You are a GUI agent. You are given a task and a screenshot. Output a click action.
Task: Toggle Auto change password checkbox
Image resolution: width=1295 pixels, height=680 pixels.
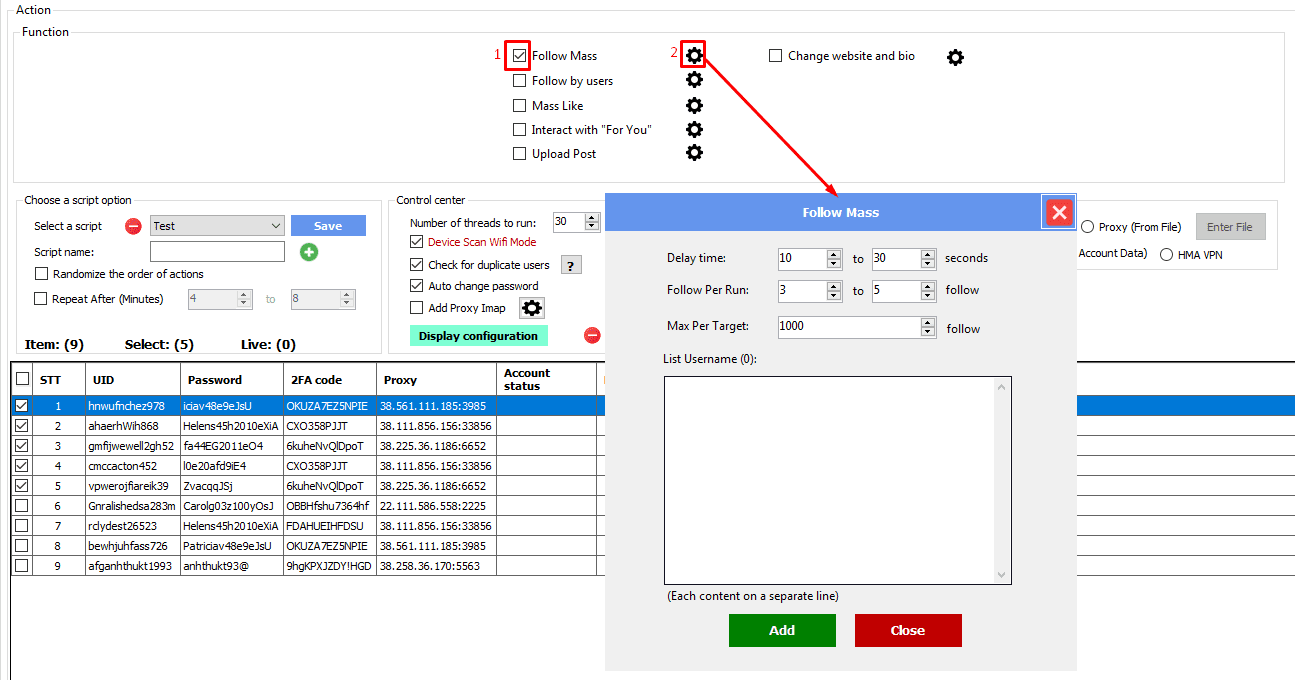point(417,286)
